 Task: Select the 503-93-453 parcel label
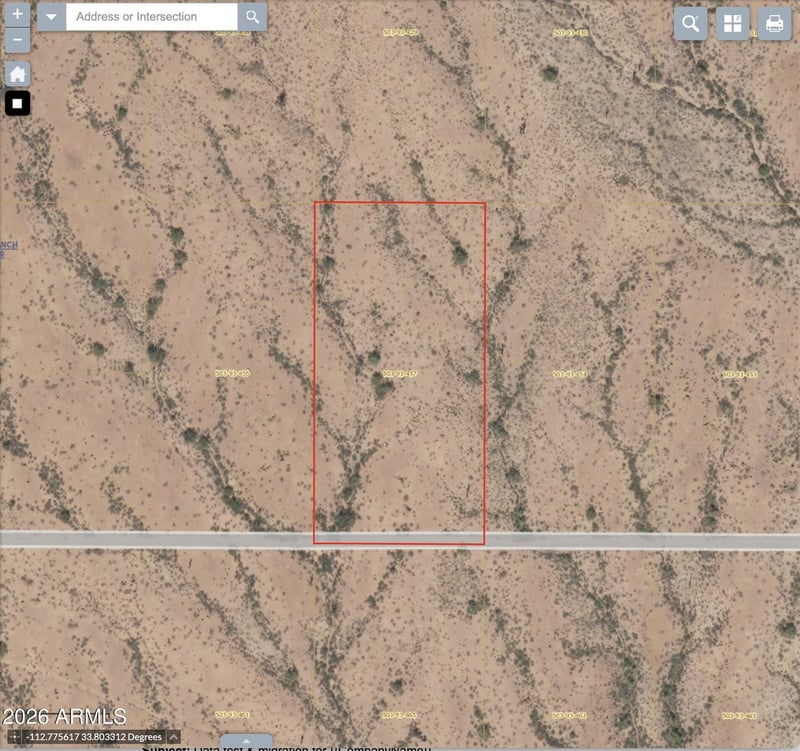point(740,374)
